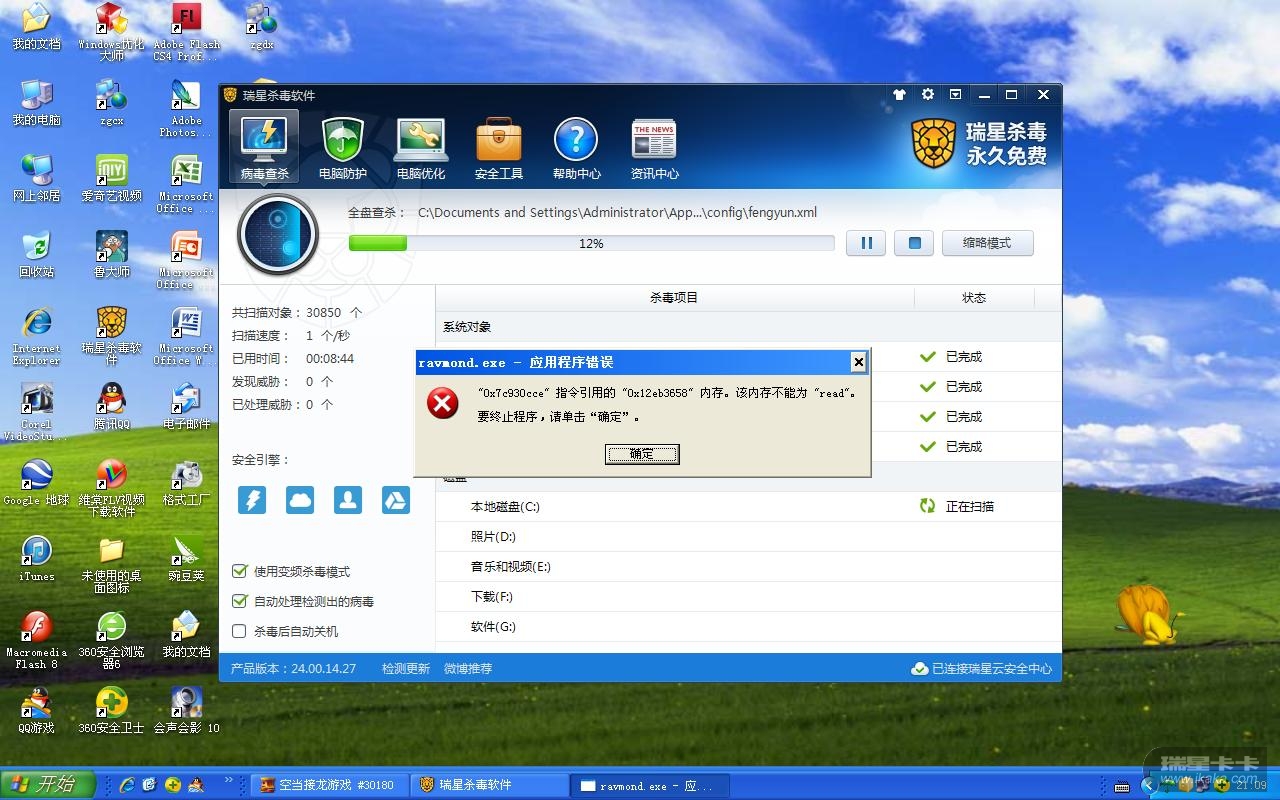Open 网上邻居 network icon

click(36, 178)
